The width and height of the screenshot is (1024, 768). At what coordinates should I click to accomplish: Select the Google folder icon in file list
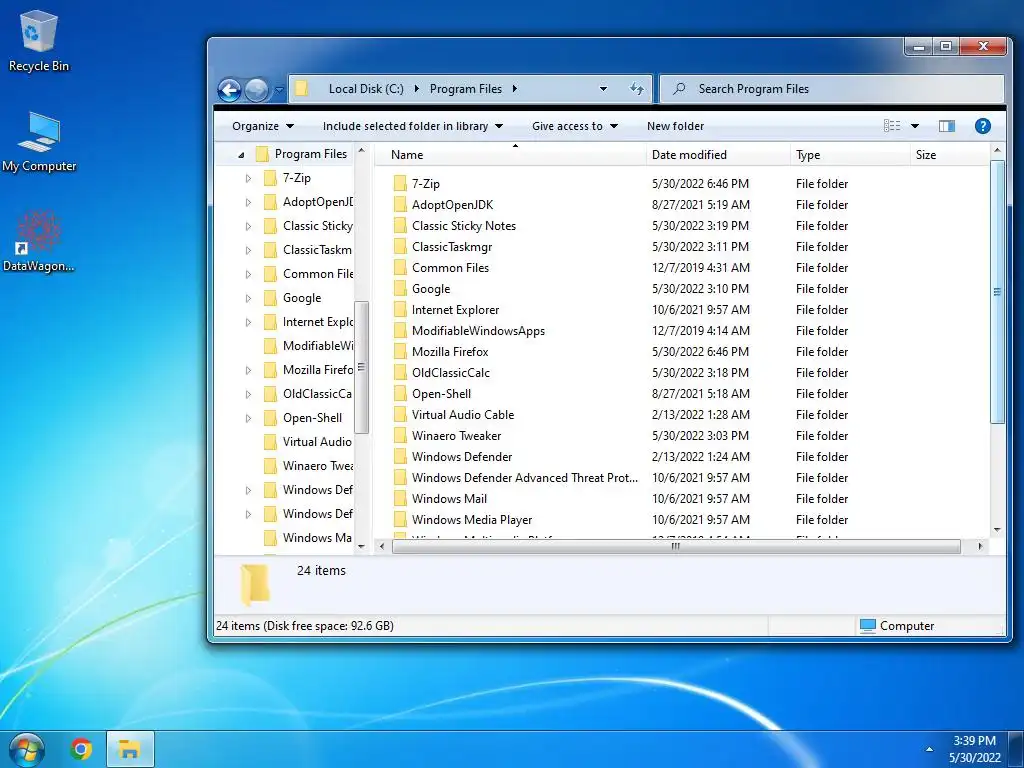coord(400,289)
